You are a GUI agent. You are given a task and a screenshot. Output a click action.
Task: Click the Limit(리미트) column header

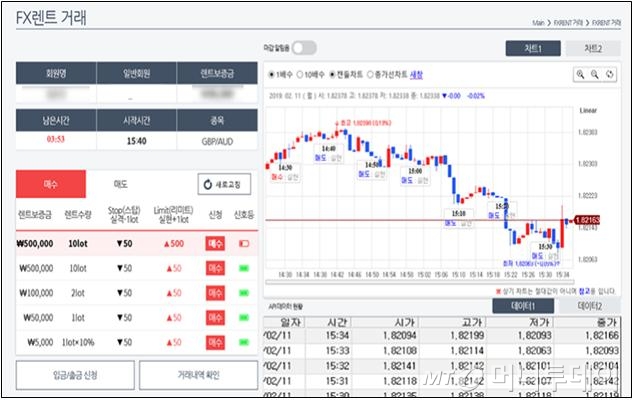(x=173, y=215)
